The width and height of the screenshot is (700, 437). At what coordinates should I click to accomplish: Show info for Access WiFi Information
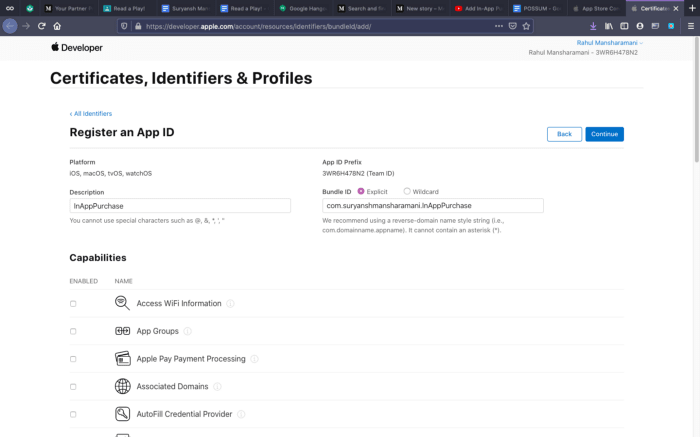(x=230, y=304)
